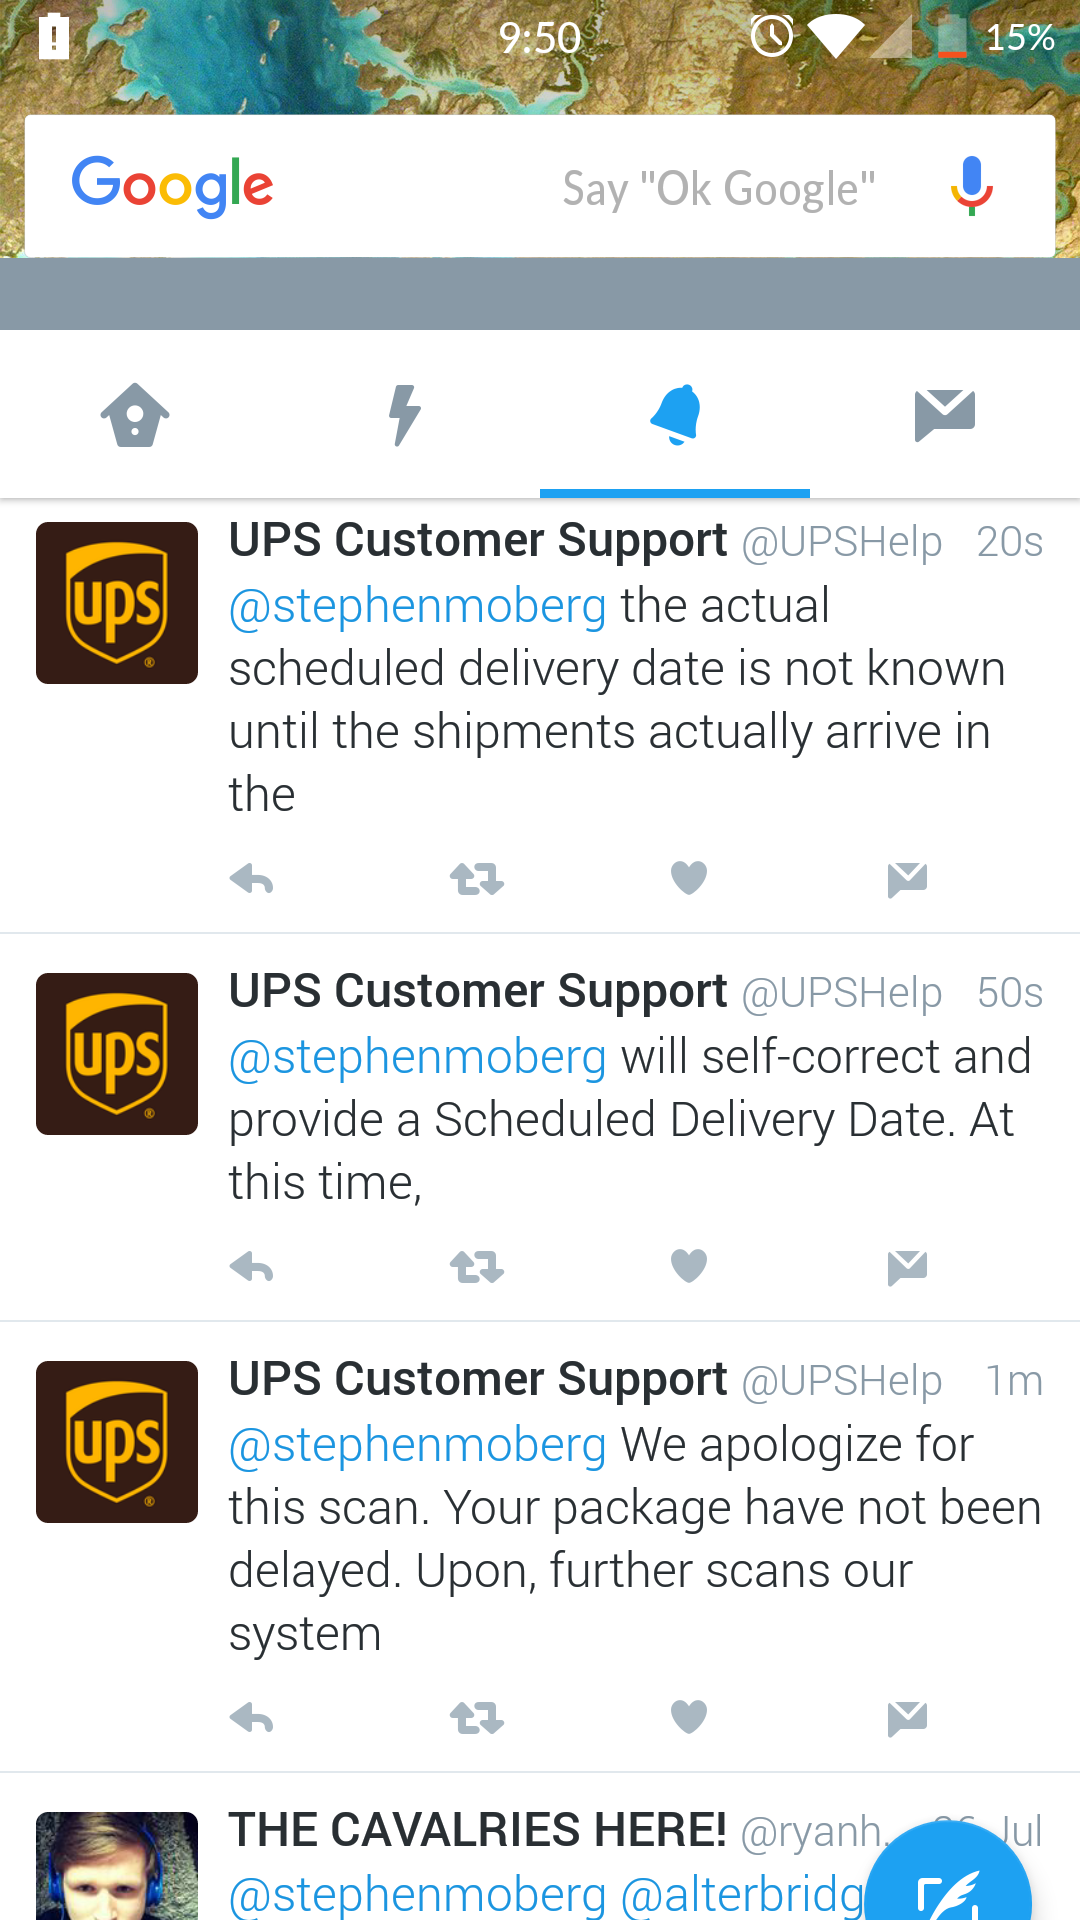The image size is (1080, 1920).
Task: Send the 1m UPS tweet by message
Action: coord(908,1719)
